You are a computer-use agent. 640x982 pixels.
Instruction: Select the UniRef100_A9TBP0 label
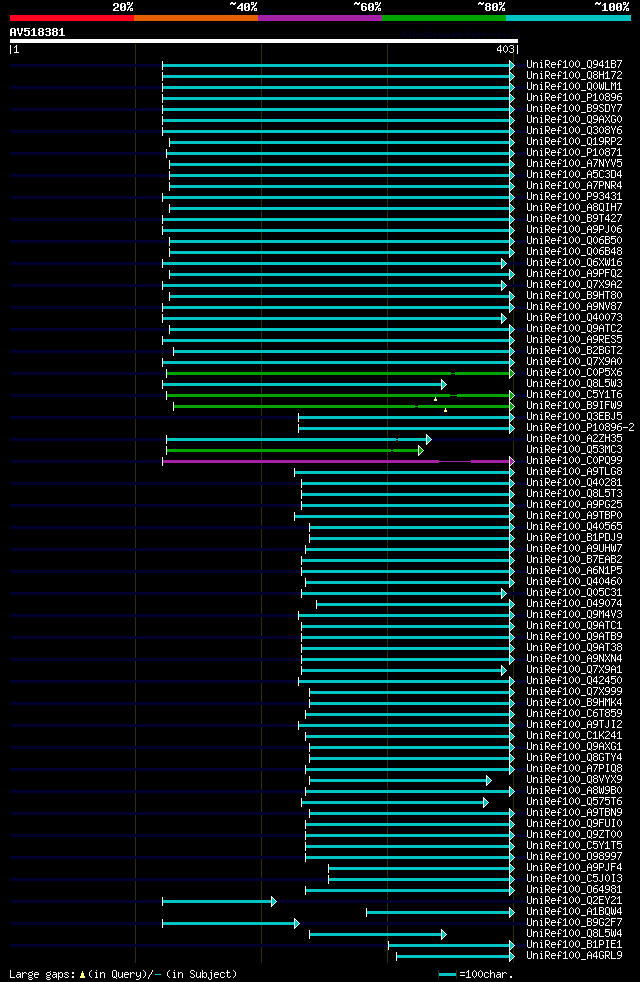(x=574, y=516)
